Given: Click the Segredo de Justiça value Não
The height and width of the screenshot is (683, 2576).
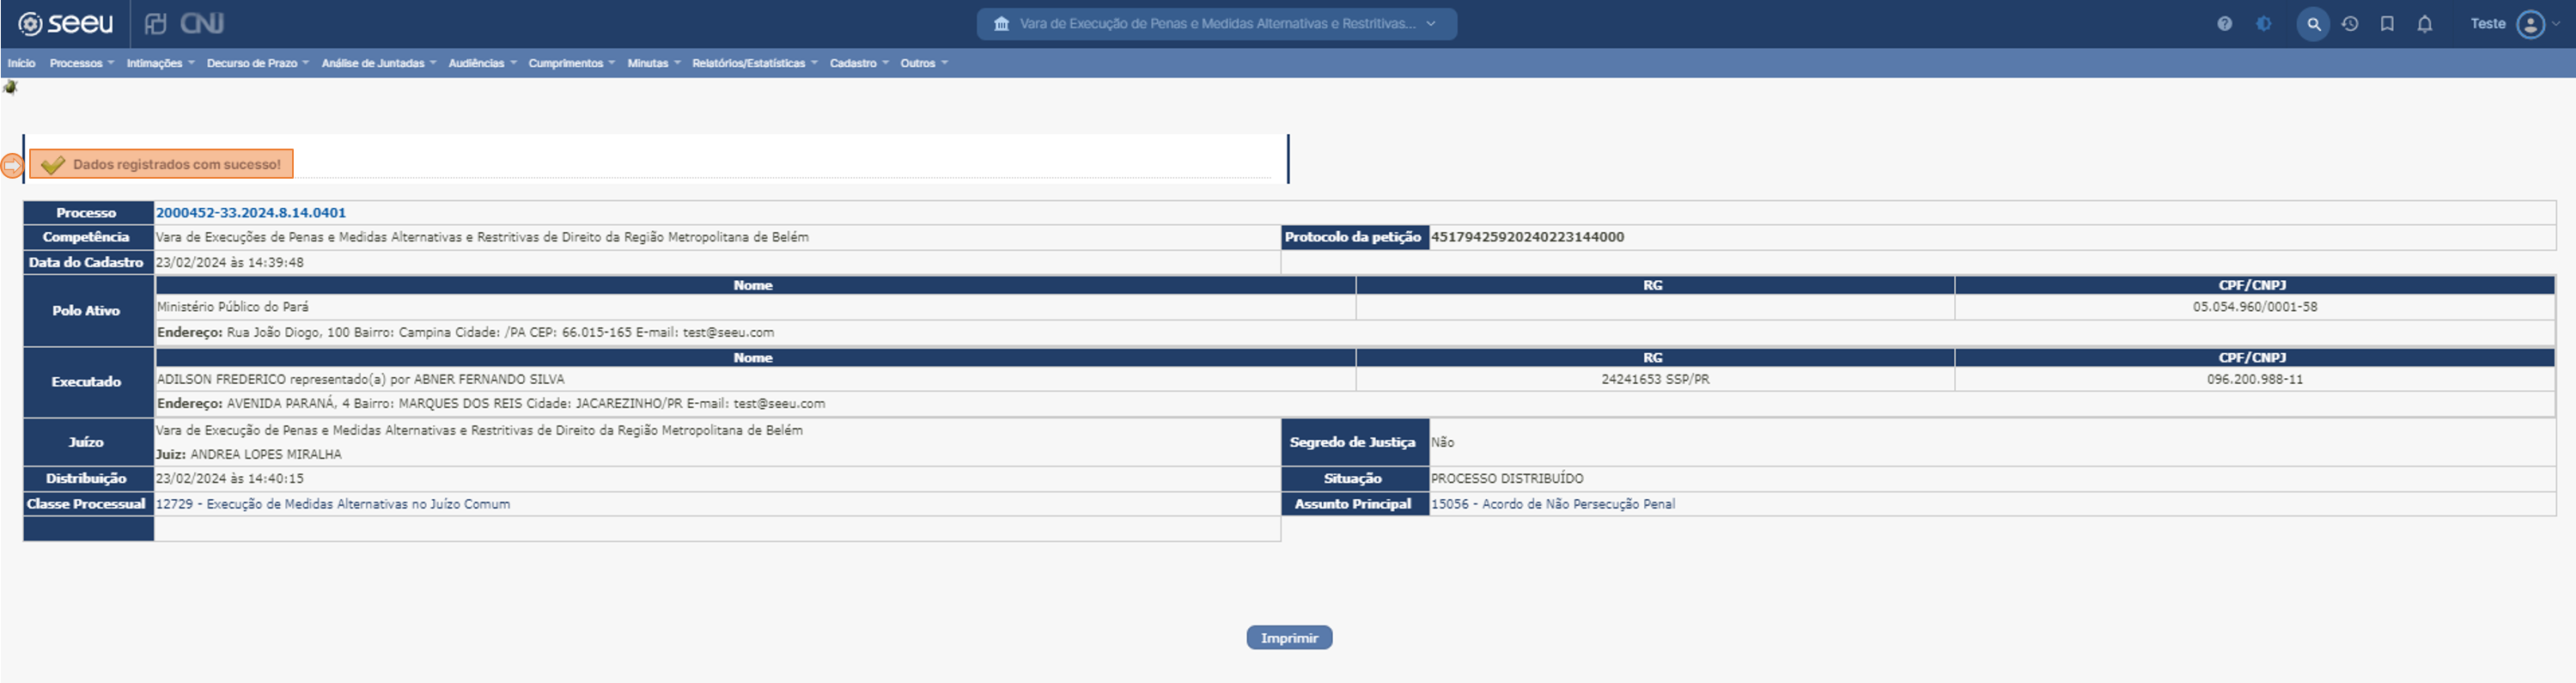Looking at the screenshot, I should point(1442,442).
